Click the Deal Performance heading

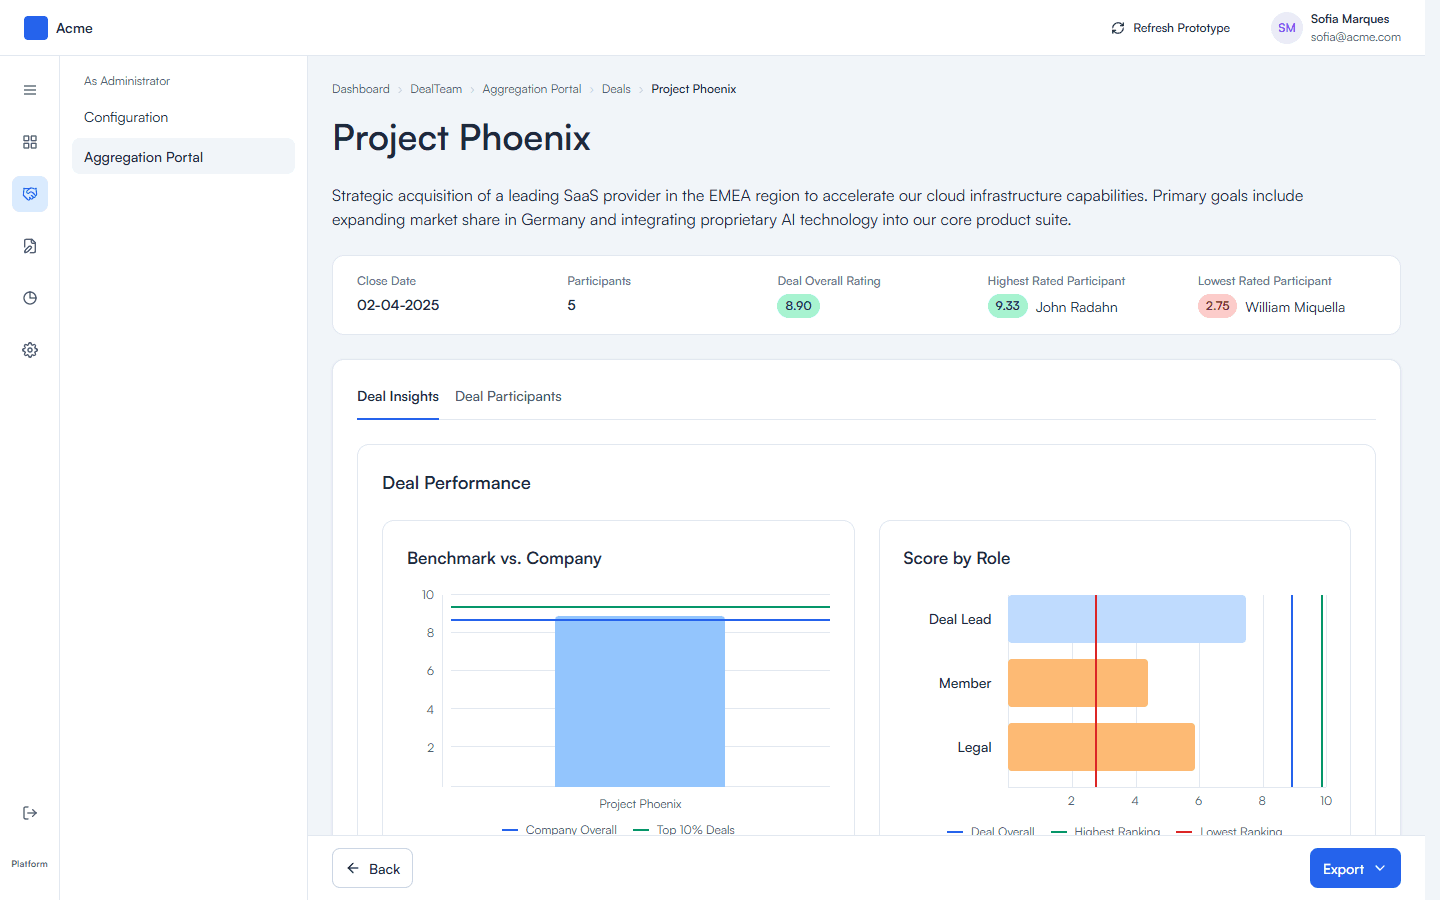click(456, 483)
